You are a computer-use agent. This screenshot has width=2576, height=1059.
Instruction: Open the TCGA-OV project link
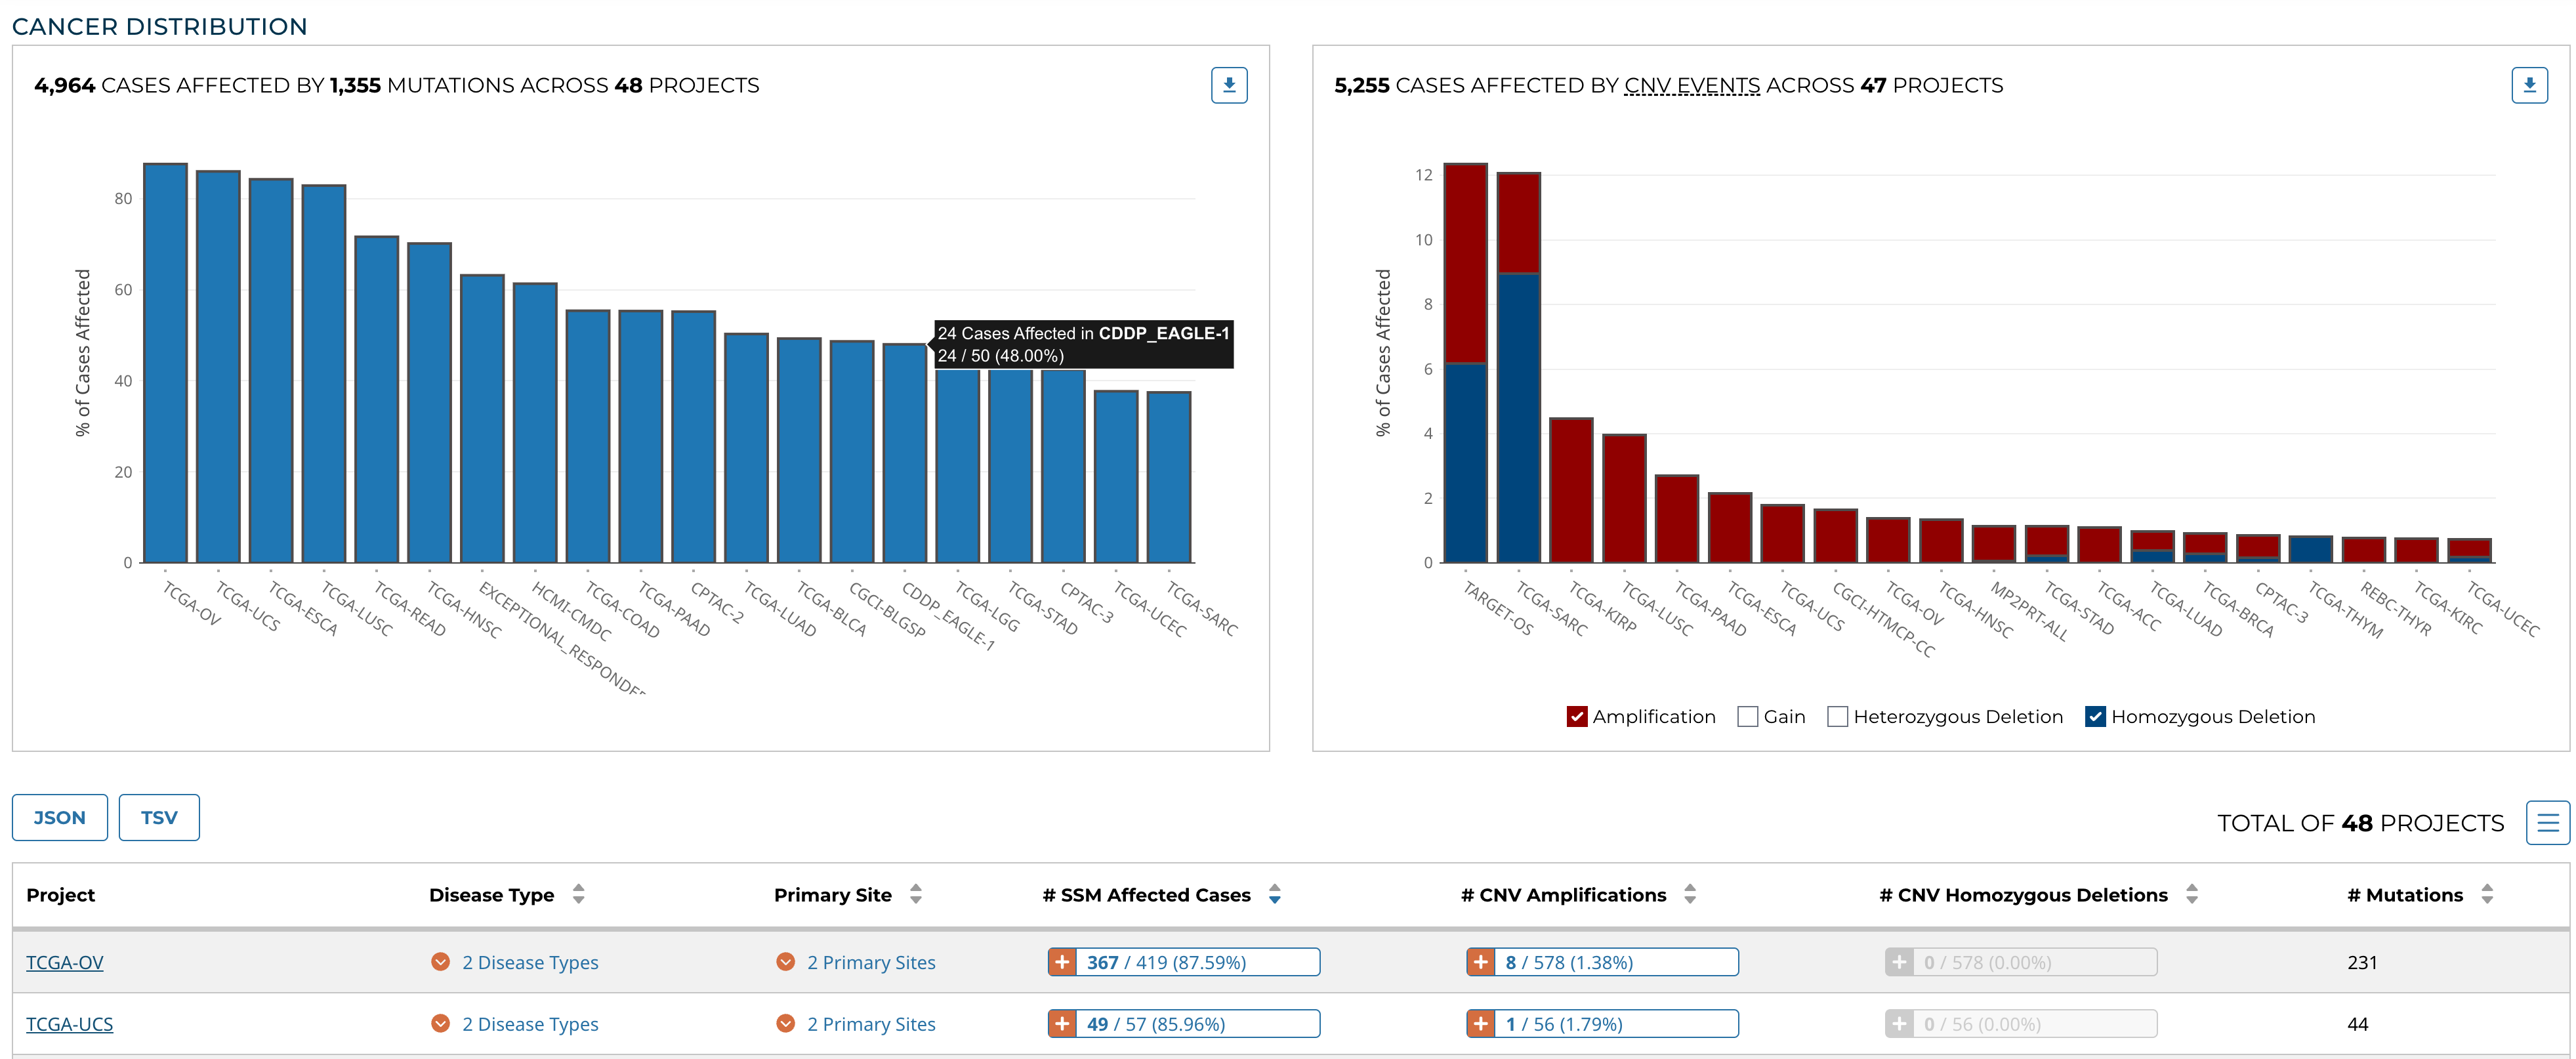[64, 962]
